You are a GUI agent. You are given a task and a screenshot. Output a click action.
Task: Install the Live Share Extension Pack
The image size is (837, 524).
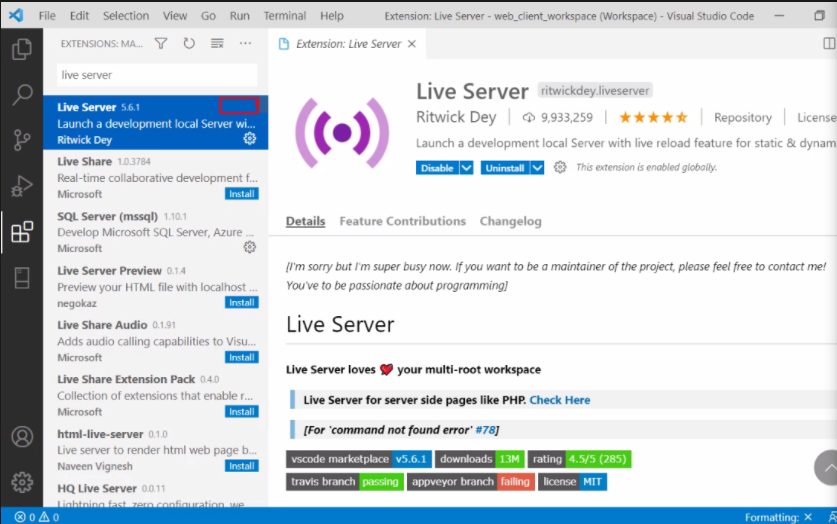click(242, 411)
